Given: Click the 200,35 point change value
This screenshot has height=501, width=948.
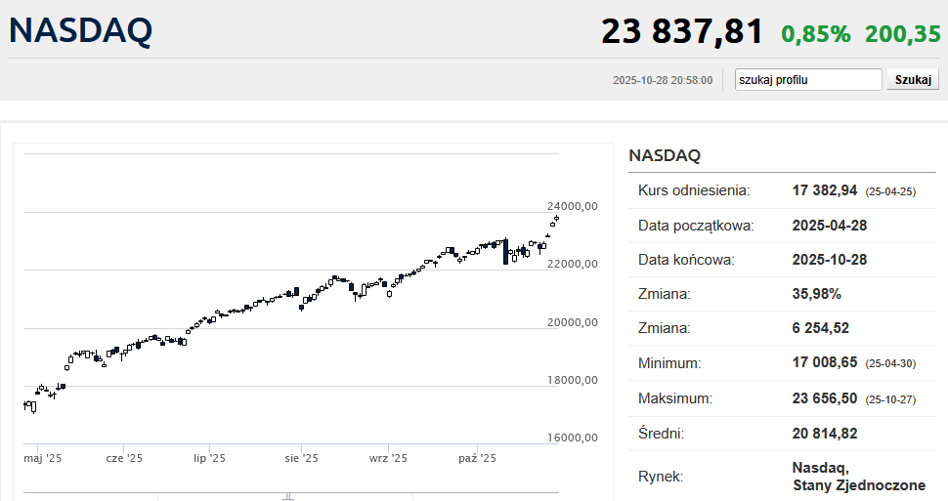Looking at the screenshot, I should [903, 34].
